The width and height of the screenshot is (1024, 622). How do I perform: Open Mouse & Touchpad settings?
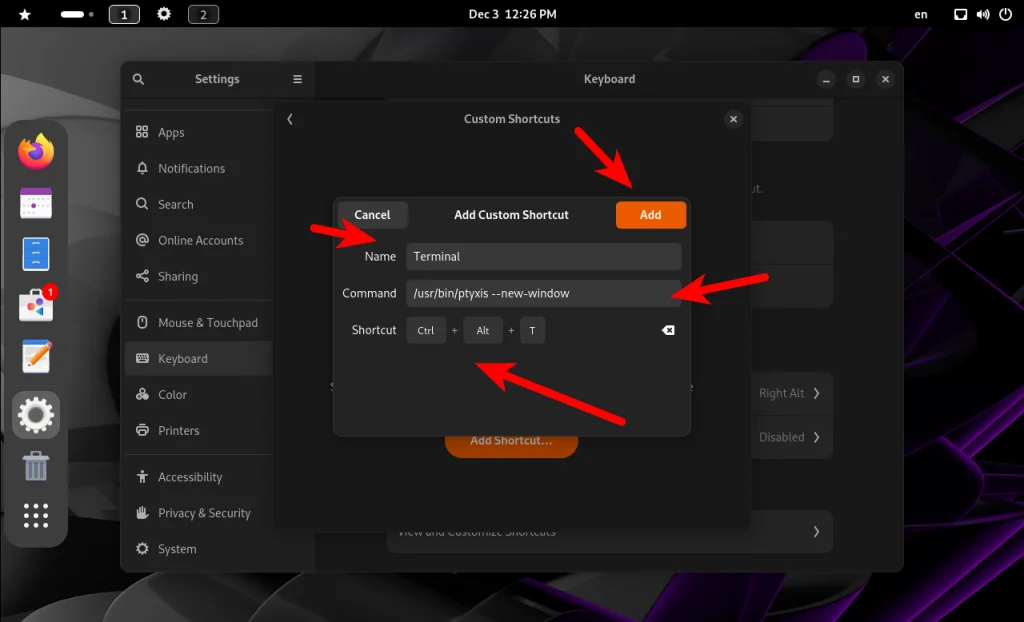tap(199, 323)
